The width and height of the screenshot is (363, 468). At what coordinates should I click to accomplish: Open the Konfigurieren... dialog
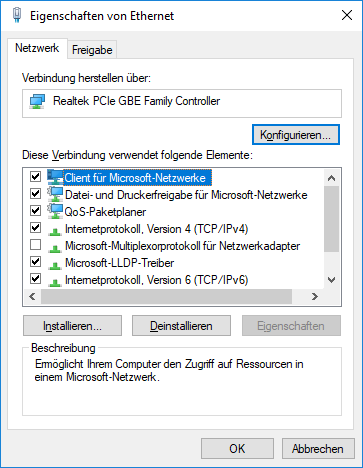coord(296,135)
